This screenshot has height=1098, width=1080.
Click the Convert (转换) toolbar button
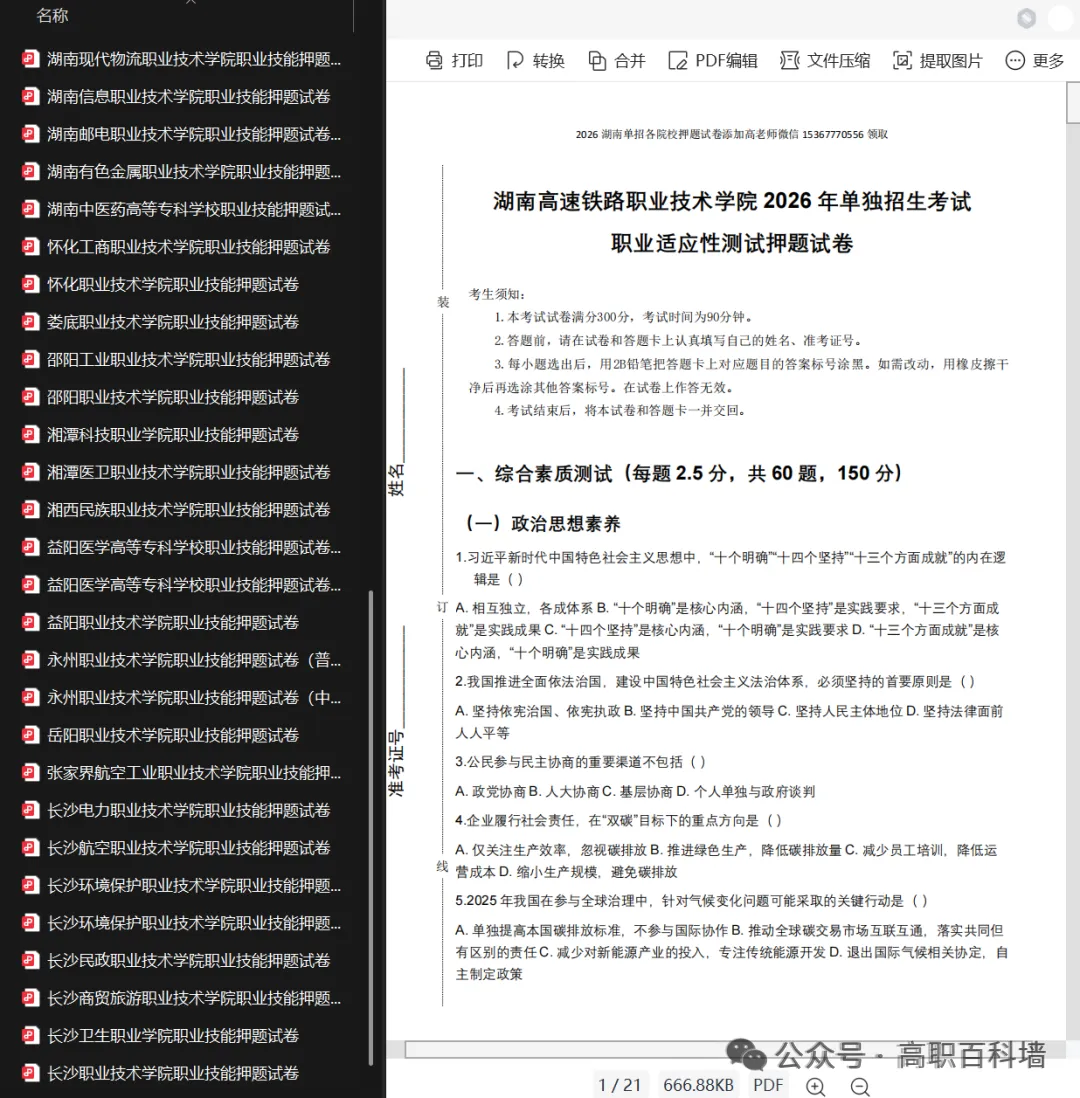pos(535,61)
